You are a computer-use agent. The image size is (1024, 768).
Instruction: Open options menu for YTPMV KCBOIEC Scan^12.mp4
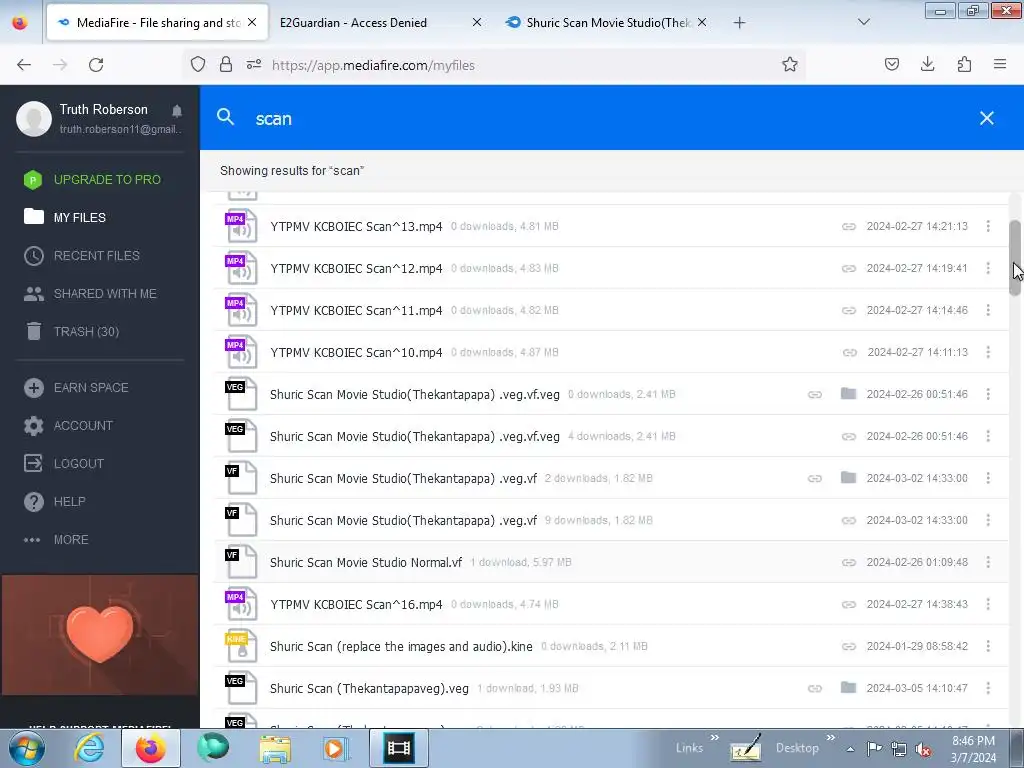988,268
